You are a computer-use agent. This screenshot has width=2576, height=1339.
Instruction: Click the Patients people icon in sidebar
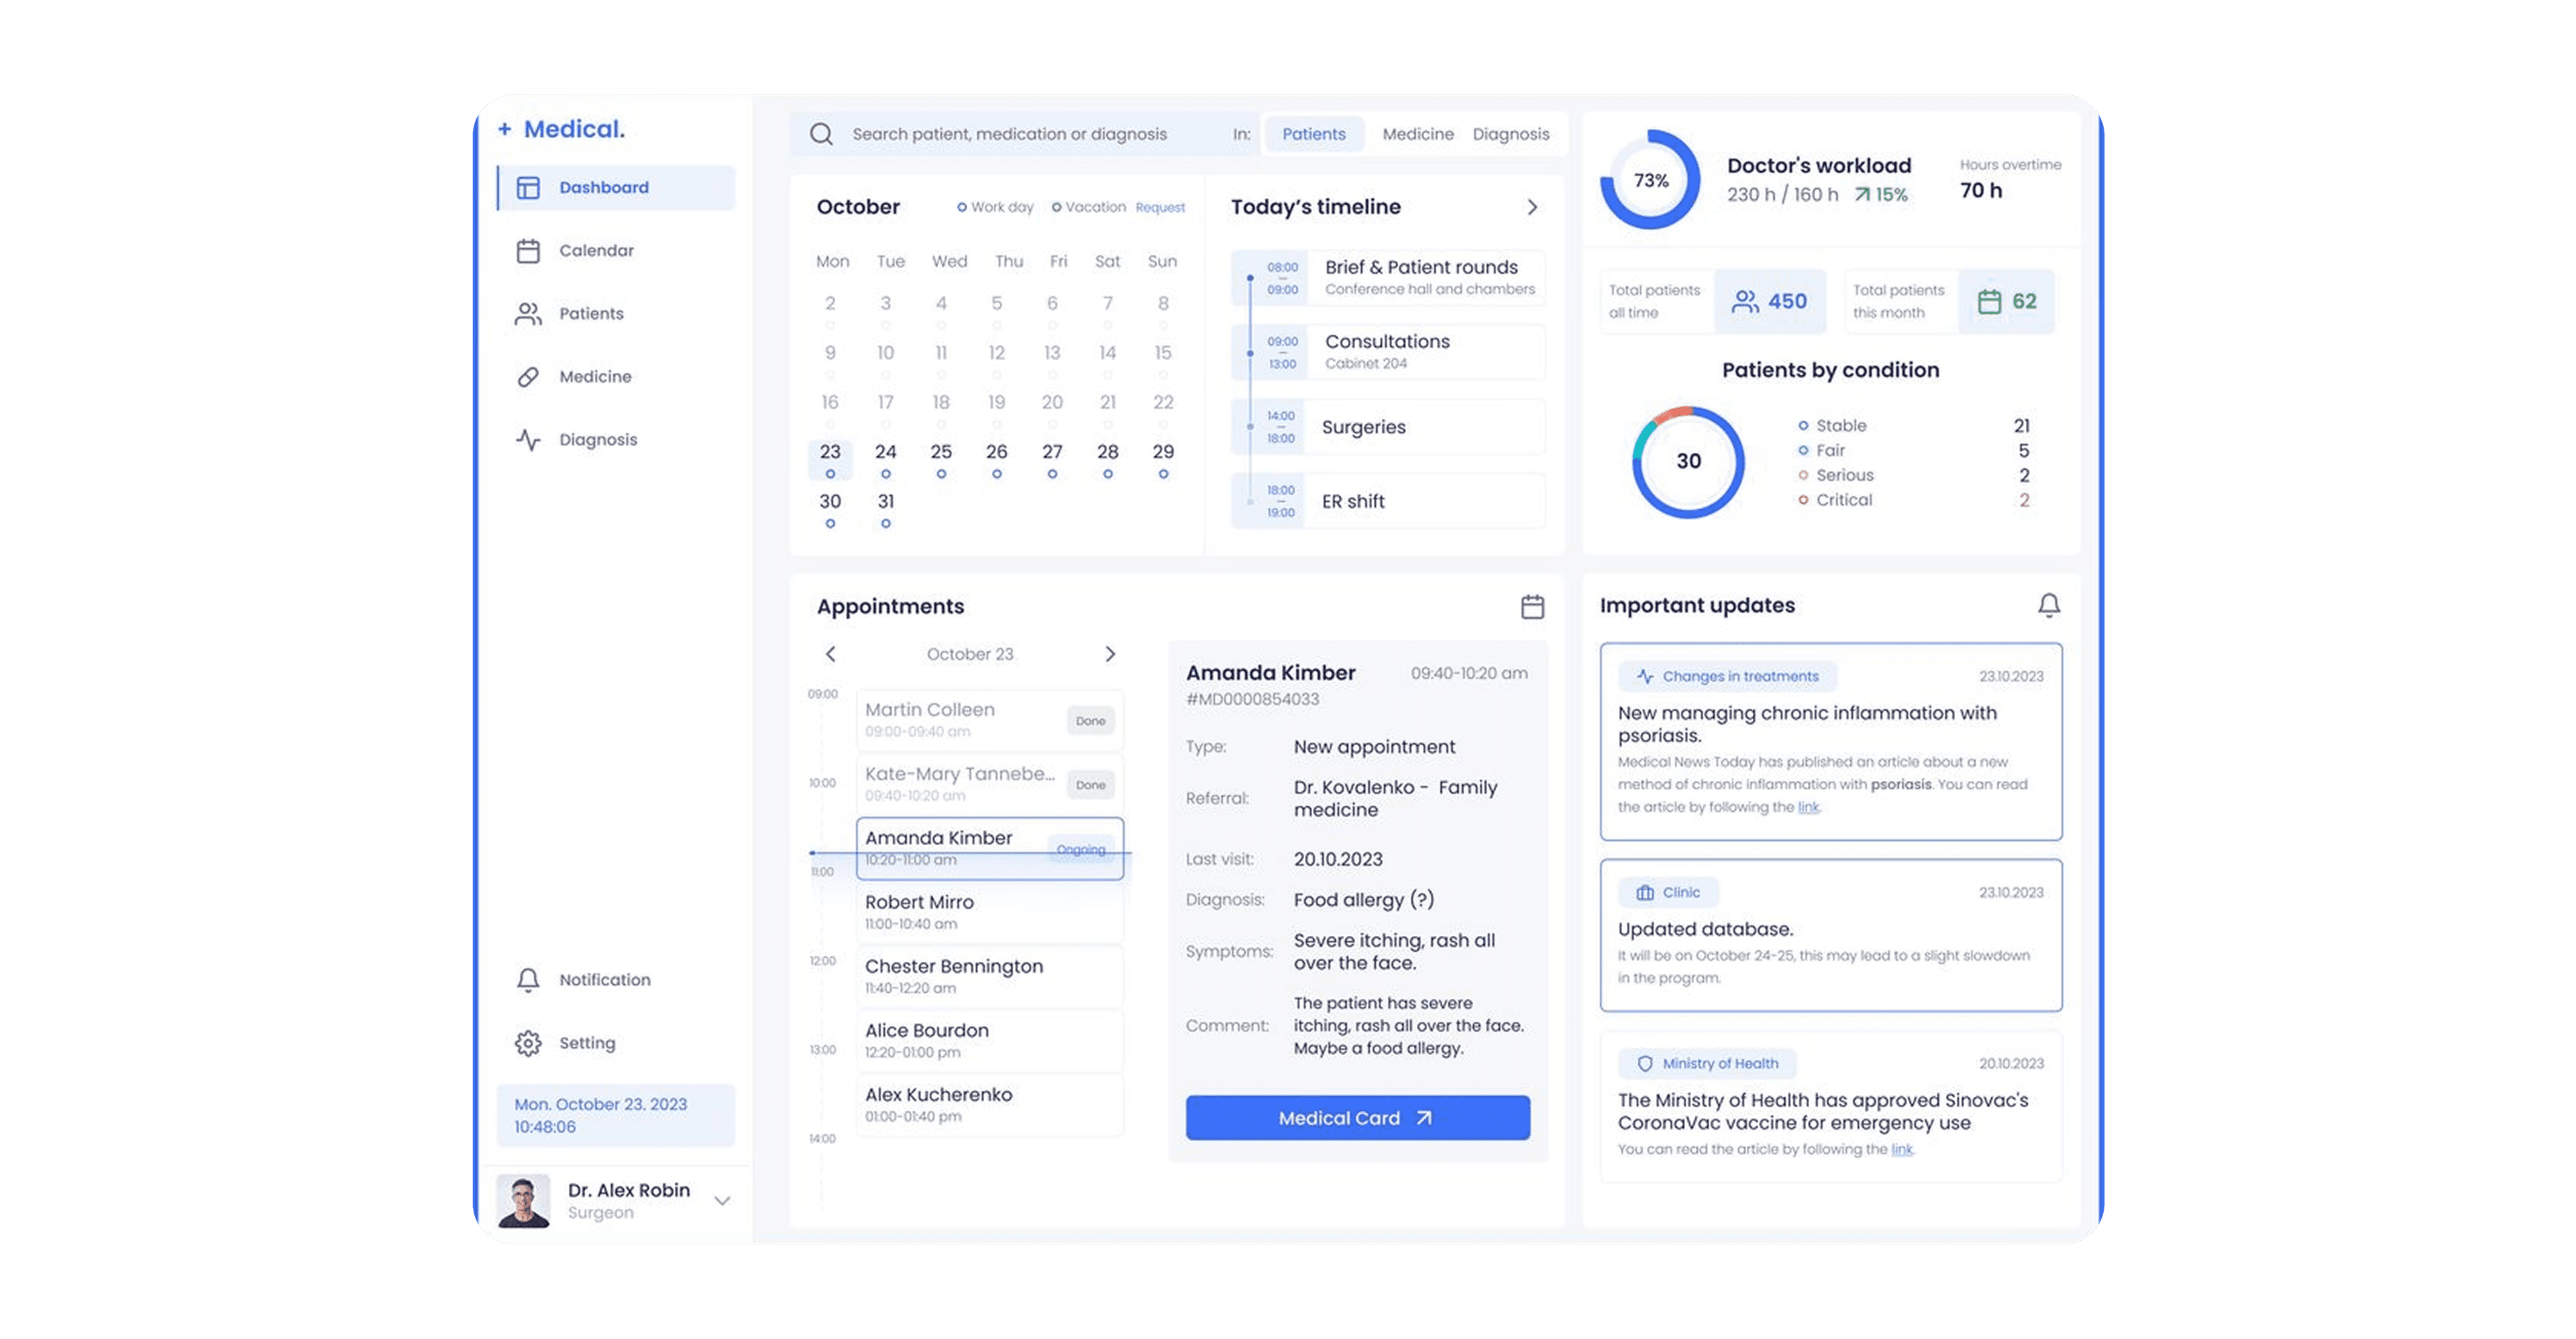528,314
